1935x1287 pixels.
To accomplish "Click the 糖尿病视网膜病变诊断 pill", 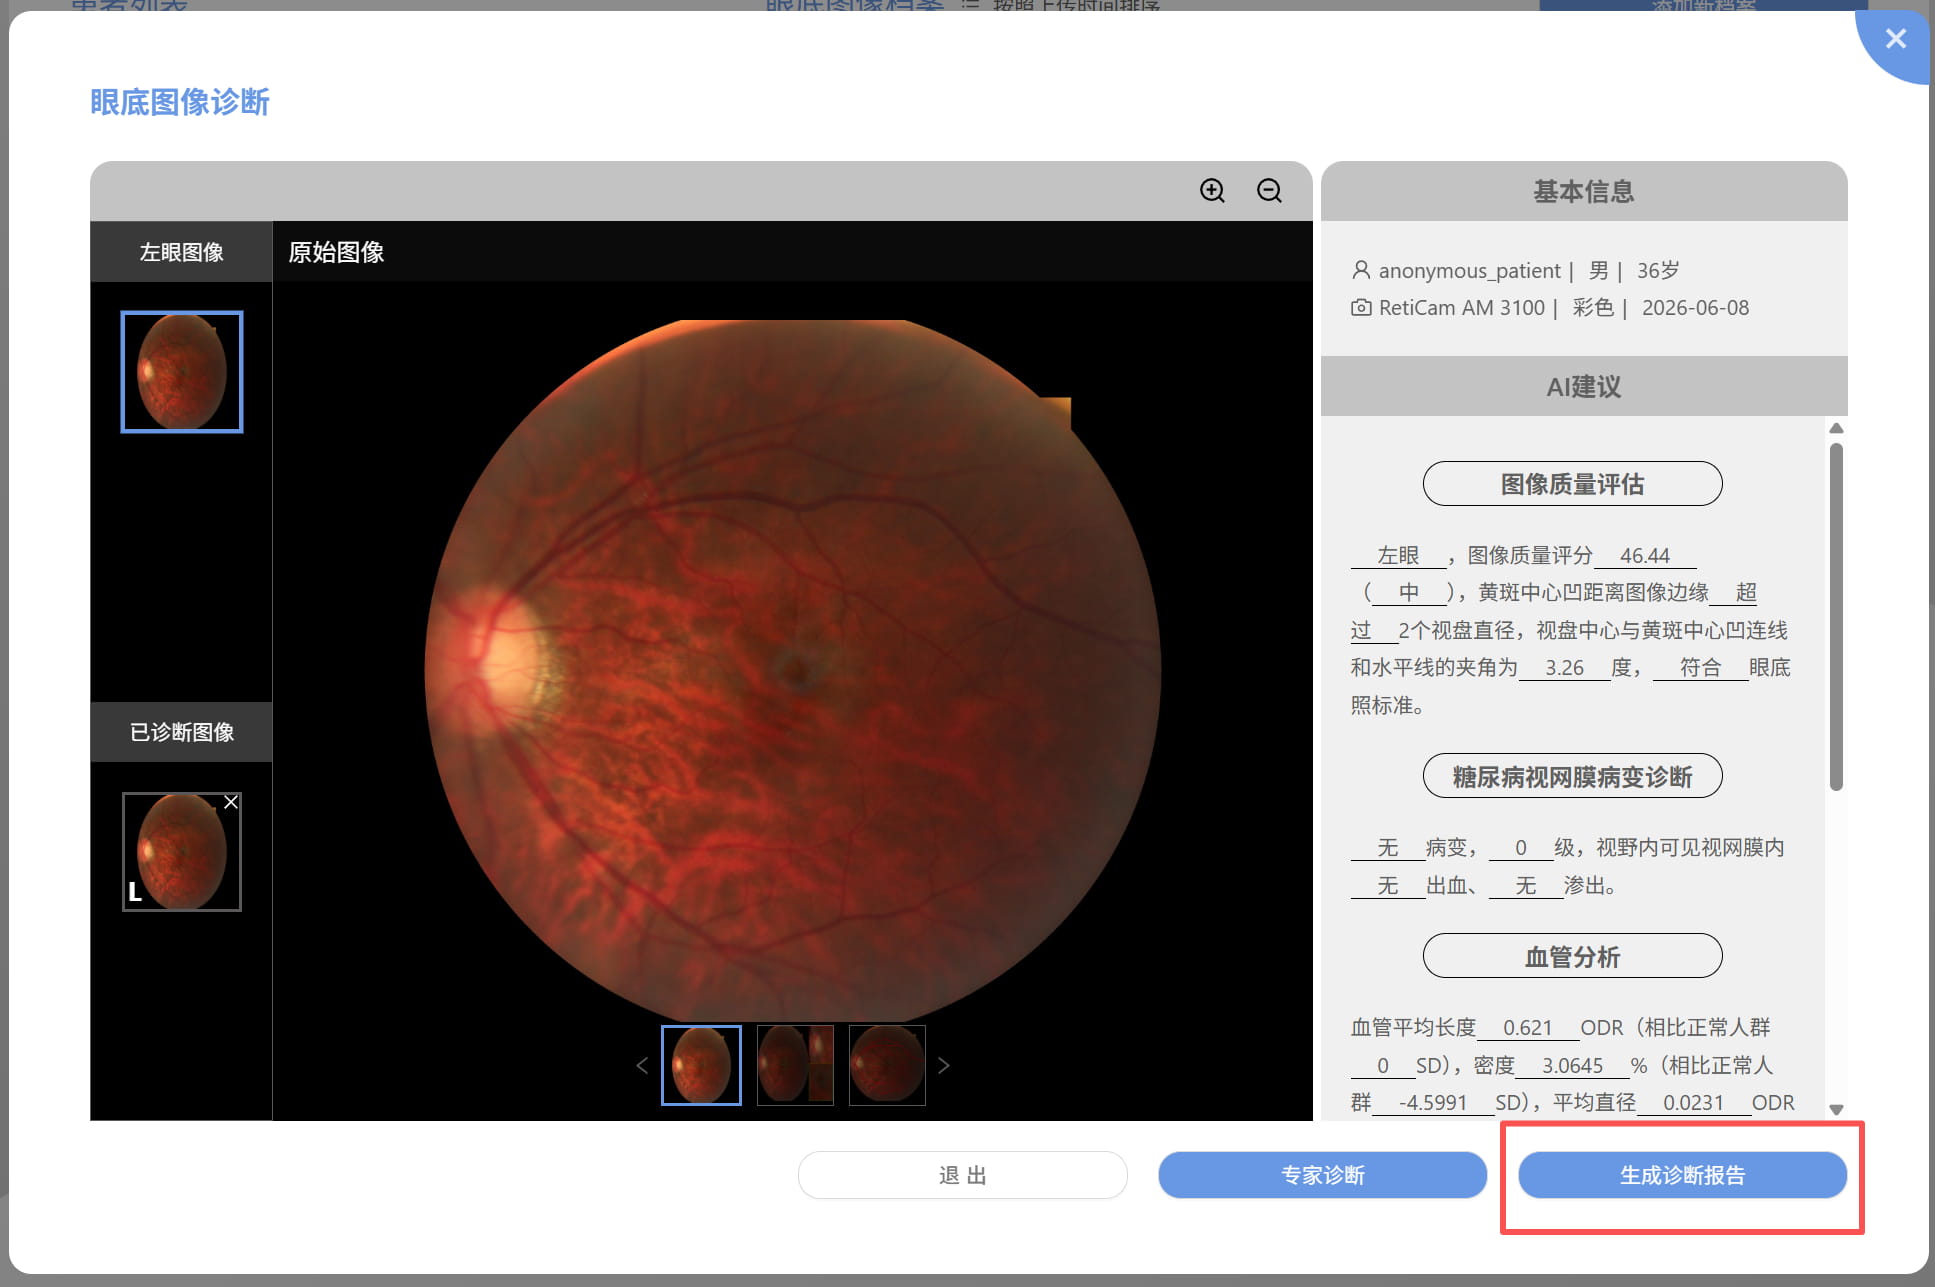I will click(1572, 776).
